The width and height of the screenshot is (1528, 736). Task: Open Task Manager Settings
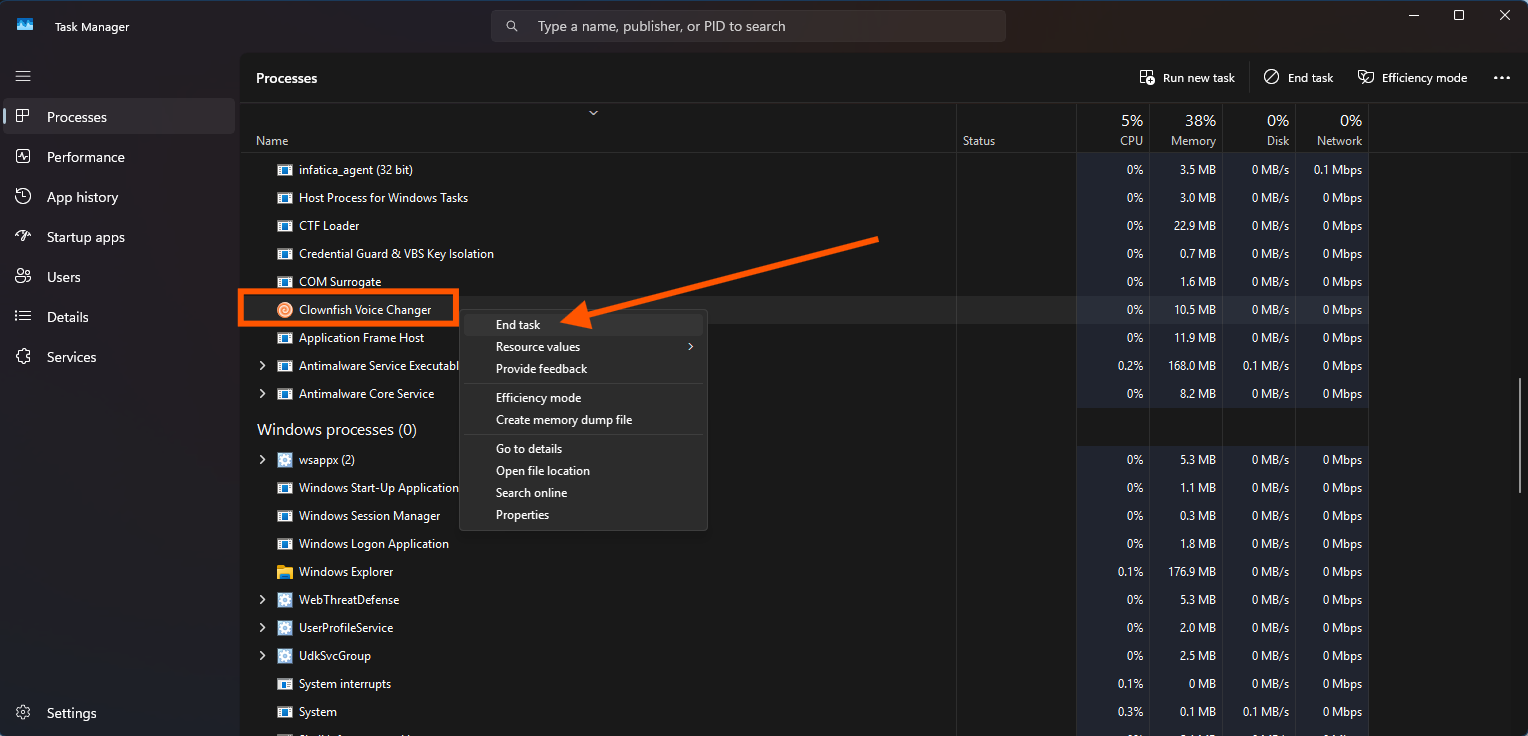71,713
